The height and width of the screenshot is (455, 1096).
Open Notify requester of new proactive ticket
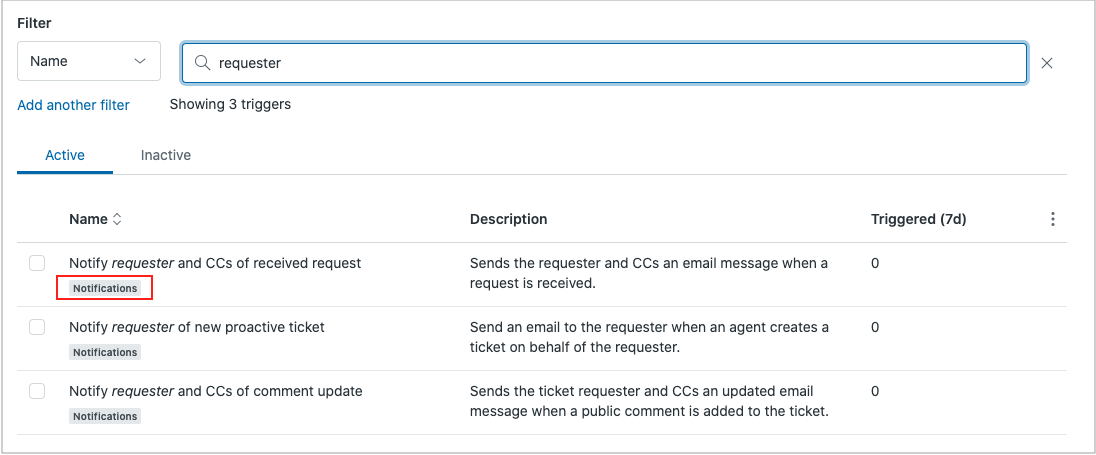tap(197, 327)
